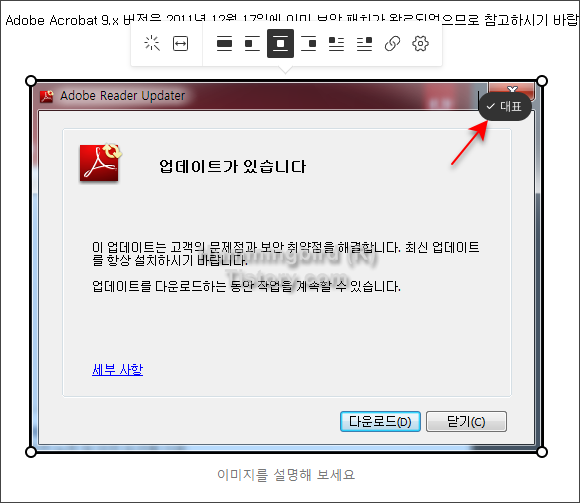Click the top-left image resize handle
The height and width of the screenshot is (503, 580).
31,81
